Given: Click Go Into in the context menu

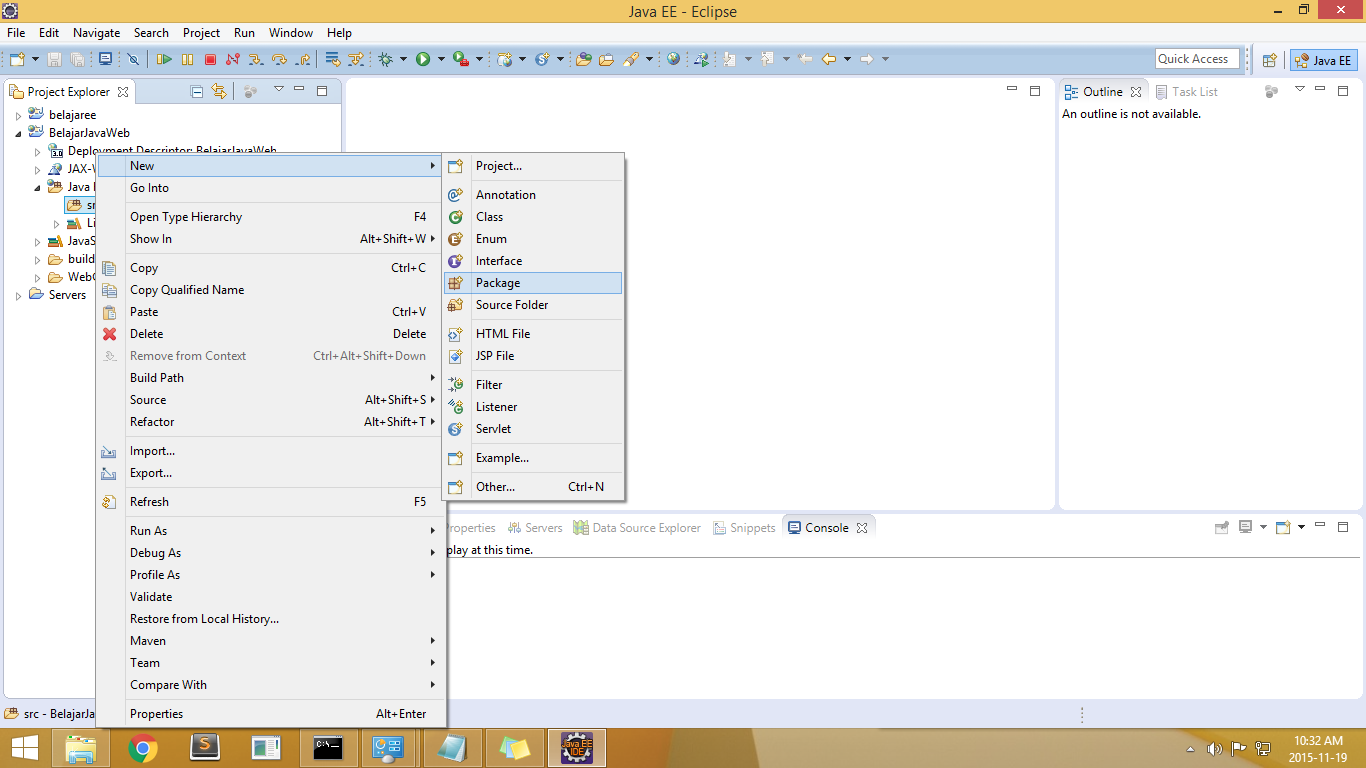Looking at the screenshot, I should (x=270, y=188).
